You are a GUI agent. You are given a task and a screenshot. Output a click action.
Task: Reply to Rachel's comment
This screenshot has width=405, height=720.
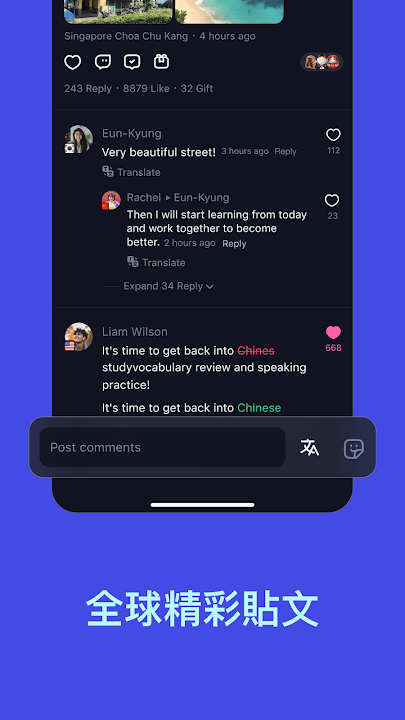click(x=234, y=244)
